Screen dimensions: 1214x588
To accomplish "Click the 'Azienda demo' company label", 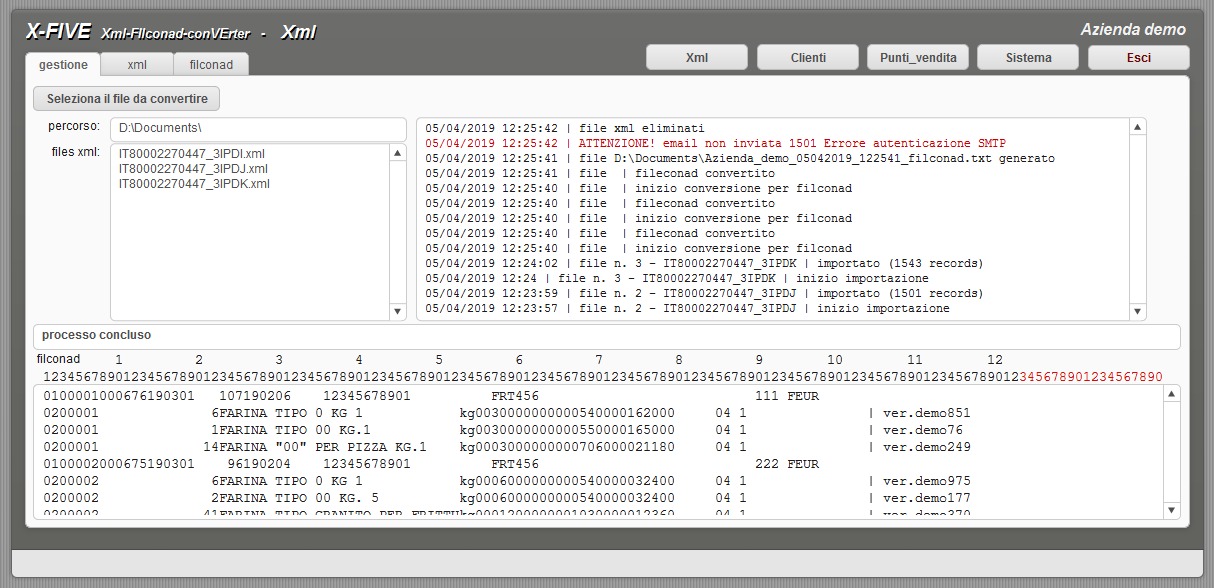I will [x=1133, y=30].
